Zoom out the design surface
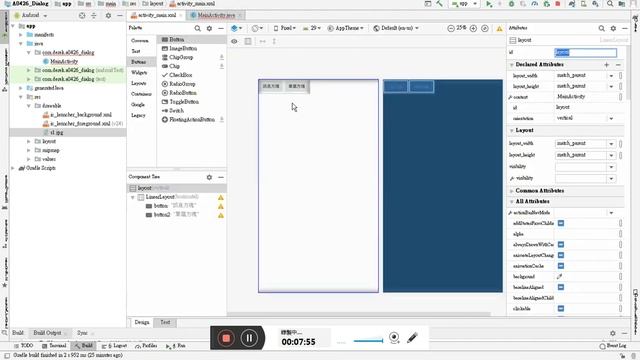640x360 pixels. pyautogui.click(x=451, y=28)
